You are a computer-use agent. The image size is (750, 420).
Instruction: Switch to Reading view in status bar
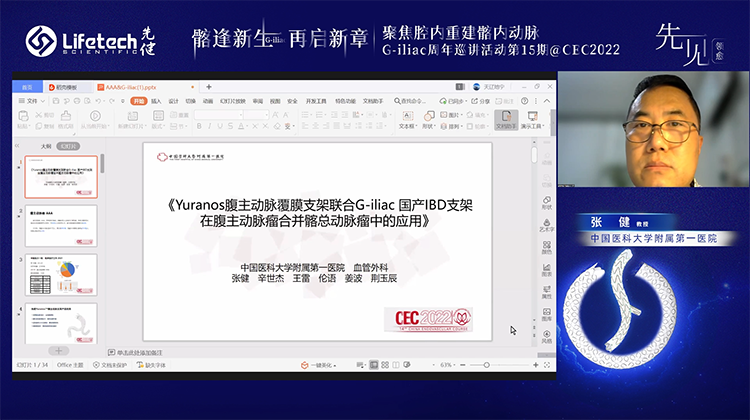pyautogui.click(x=396, y=365)
